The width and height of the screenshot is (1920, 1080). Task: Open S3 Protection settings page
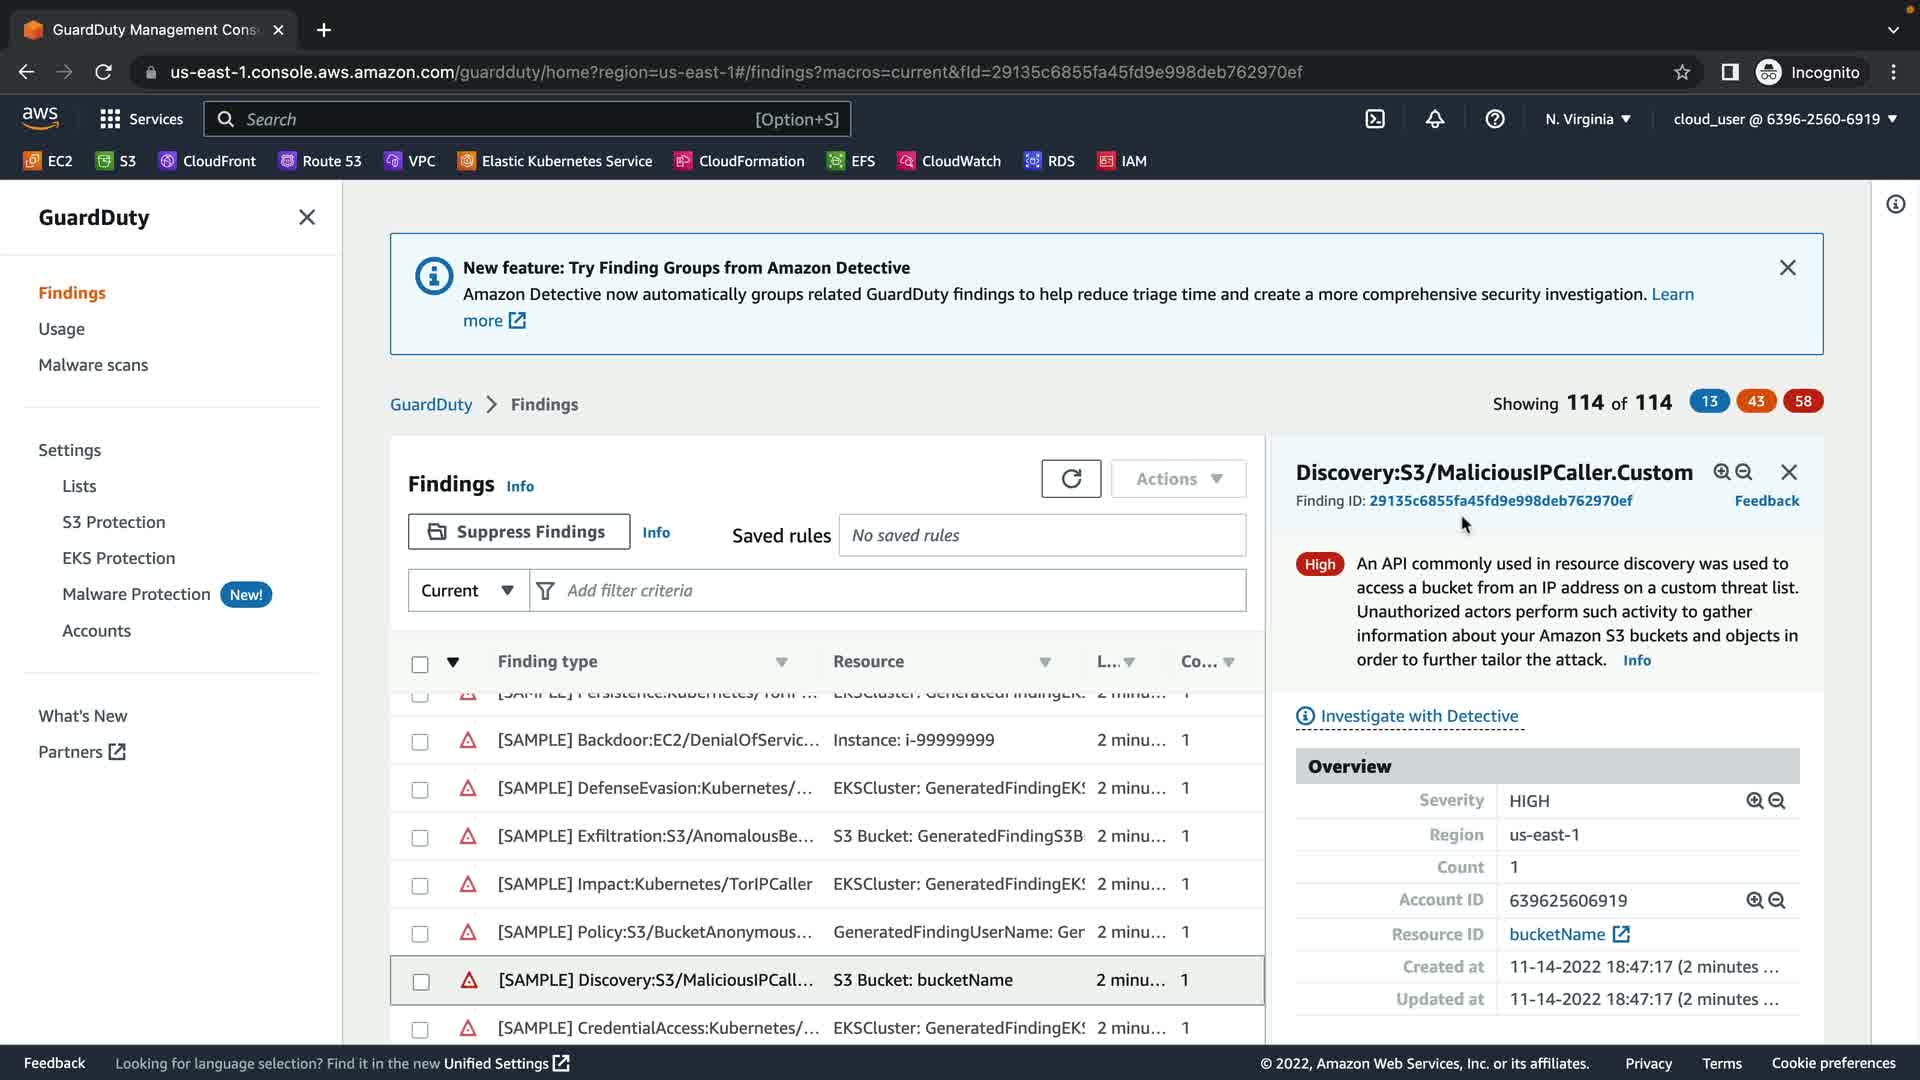[x=113, y=522]
